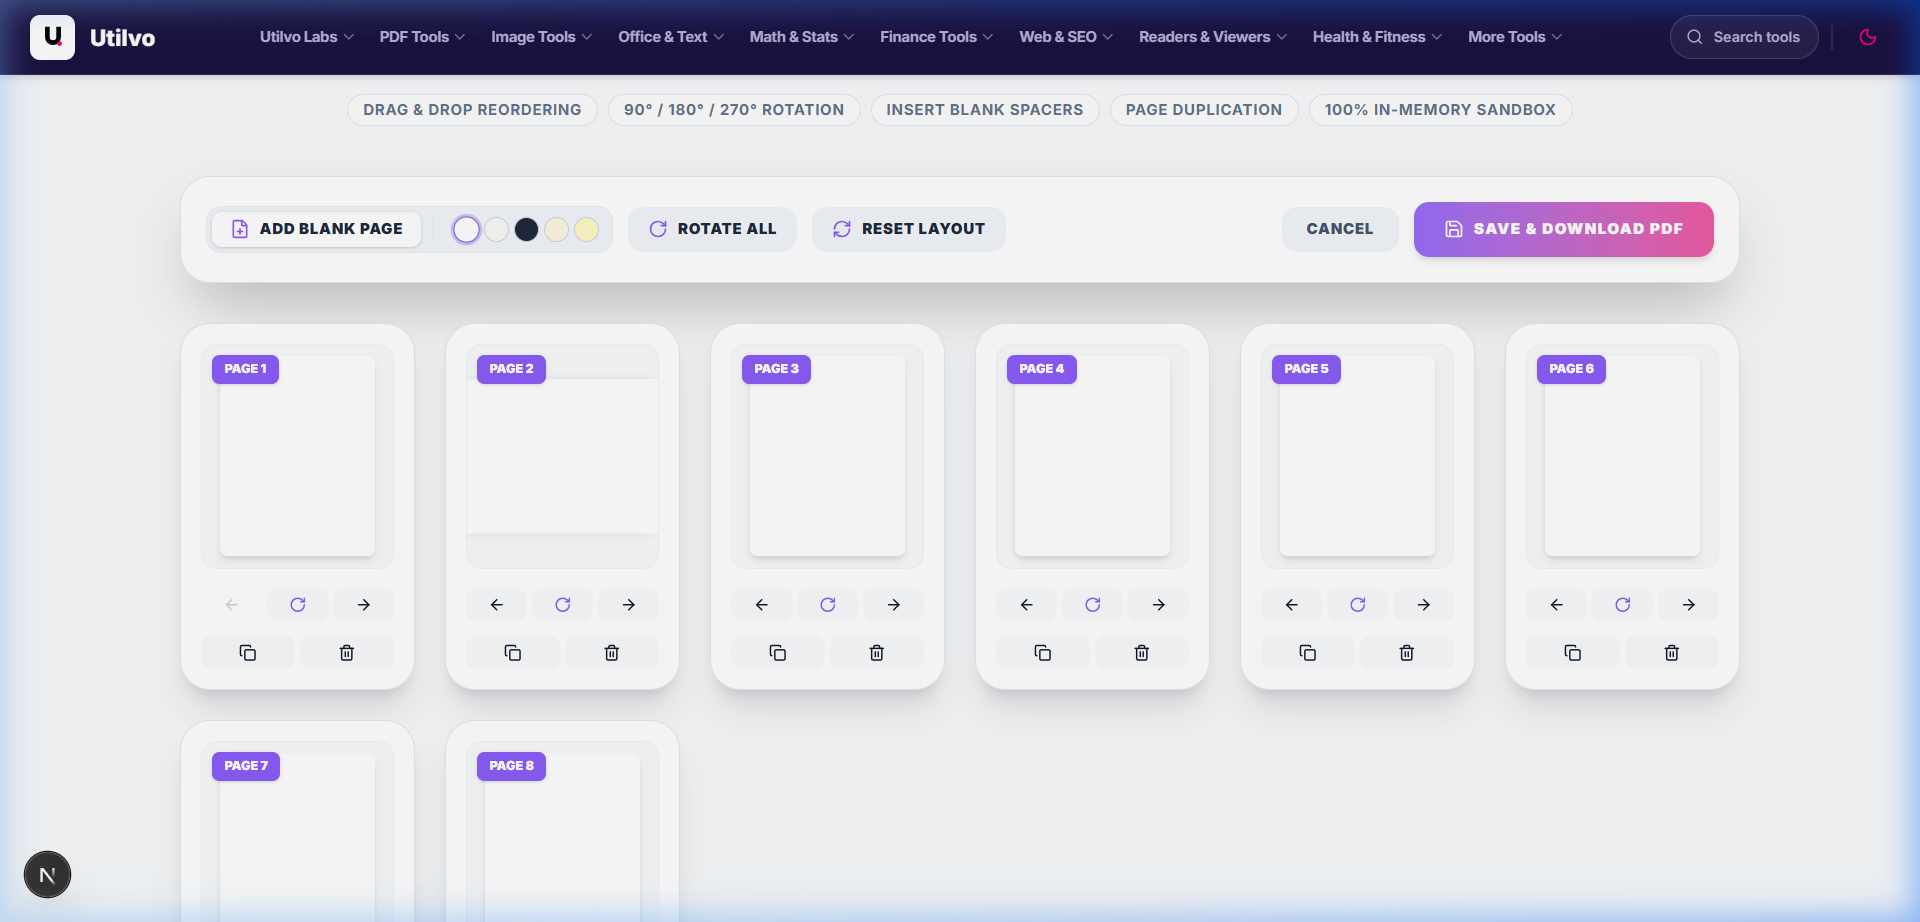
Task: Click Save & Download PDF button
Action: [1563, 229]
